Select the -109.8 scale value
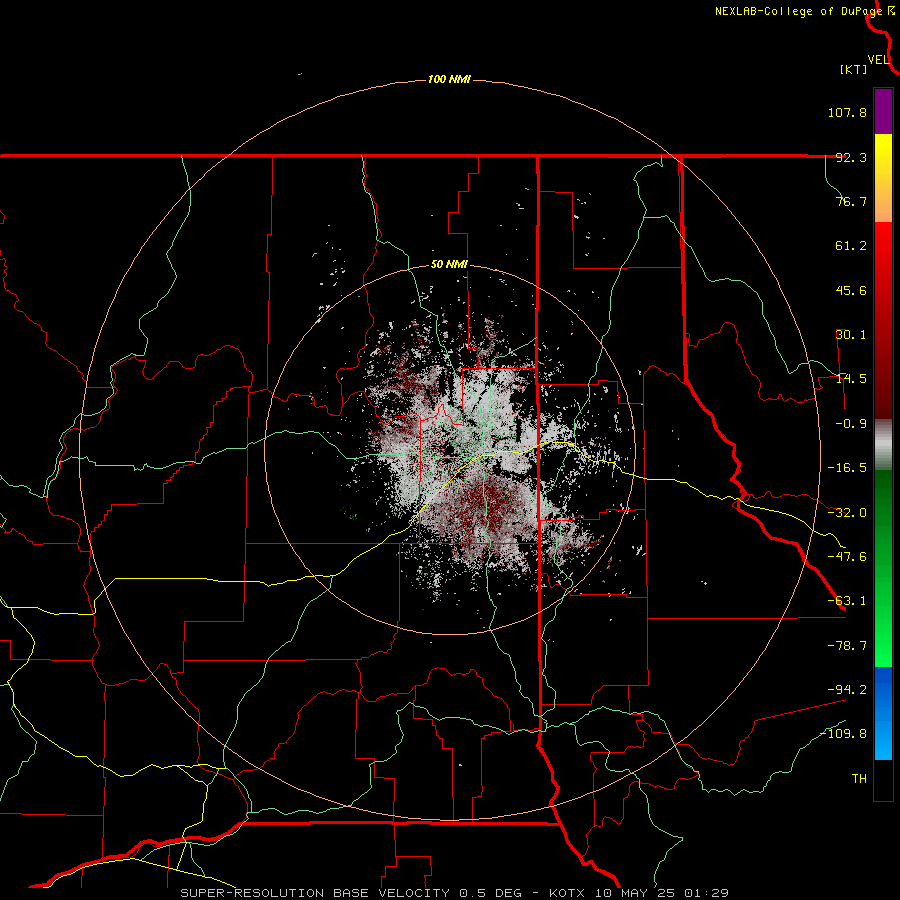 843,734
